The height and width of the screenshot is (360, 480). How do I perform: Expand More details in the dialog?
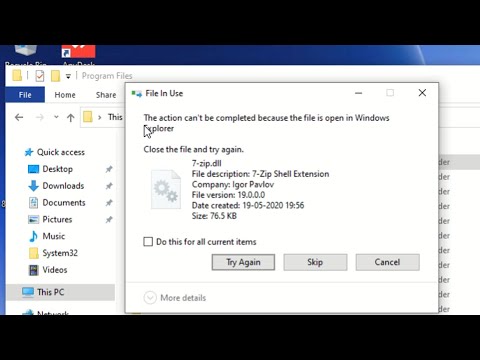click(175, 298)
